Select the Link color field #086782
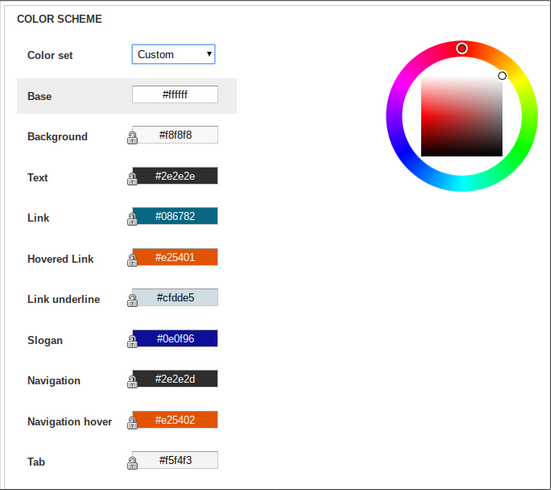The height and width of the screenshot is (490, 551). click(x=175, y=216)
